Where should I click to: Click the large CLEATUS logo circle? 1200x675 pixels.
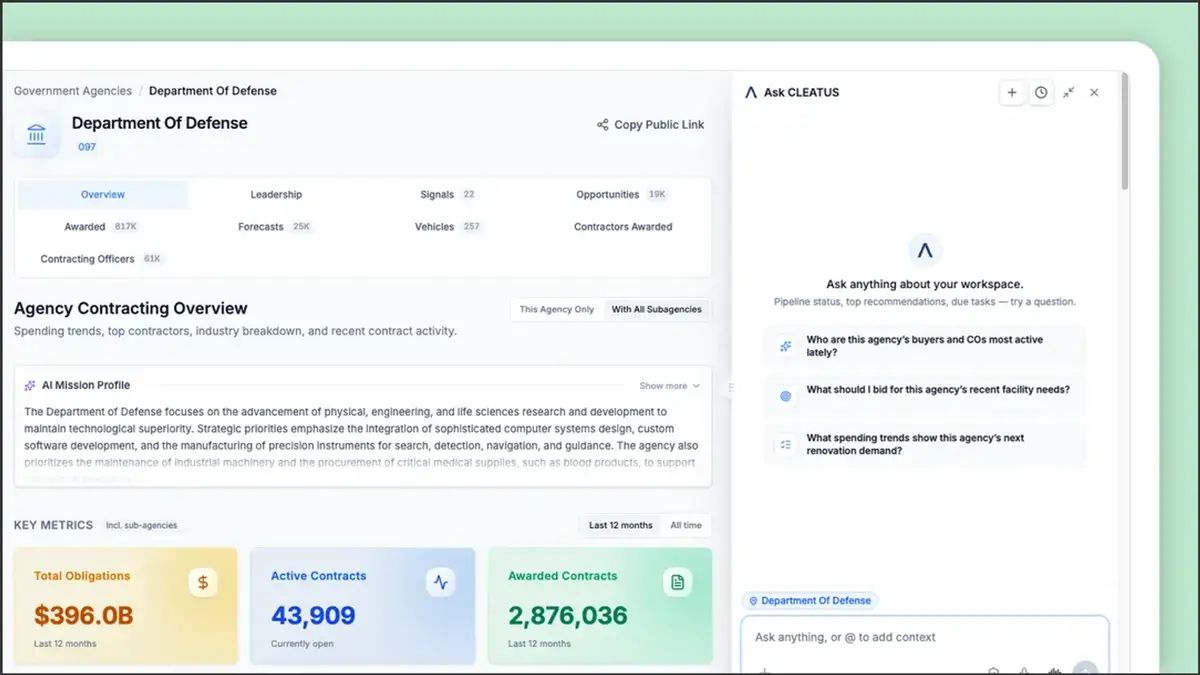tap(925, 250)
